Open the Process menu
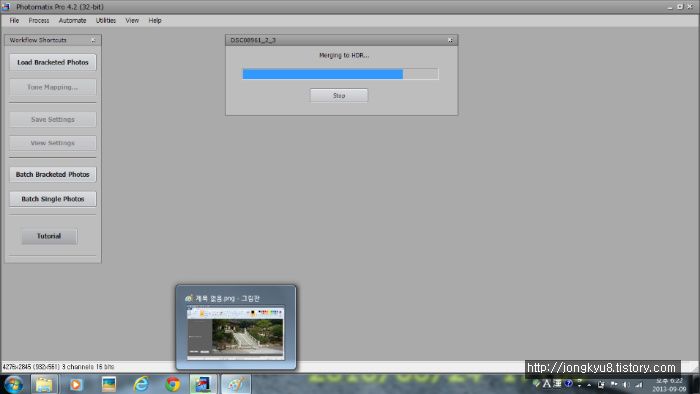 coord(39,21)
